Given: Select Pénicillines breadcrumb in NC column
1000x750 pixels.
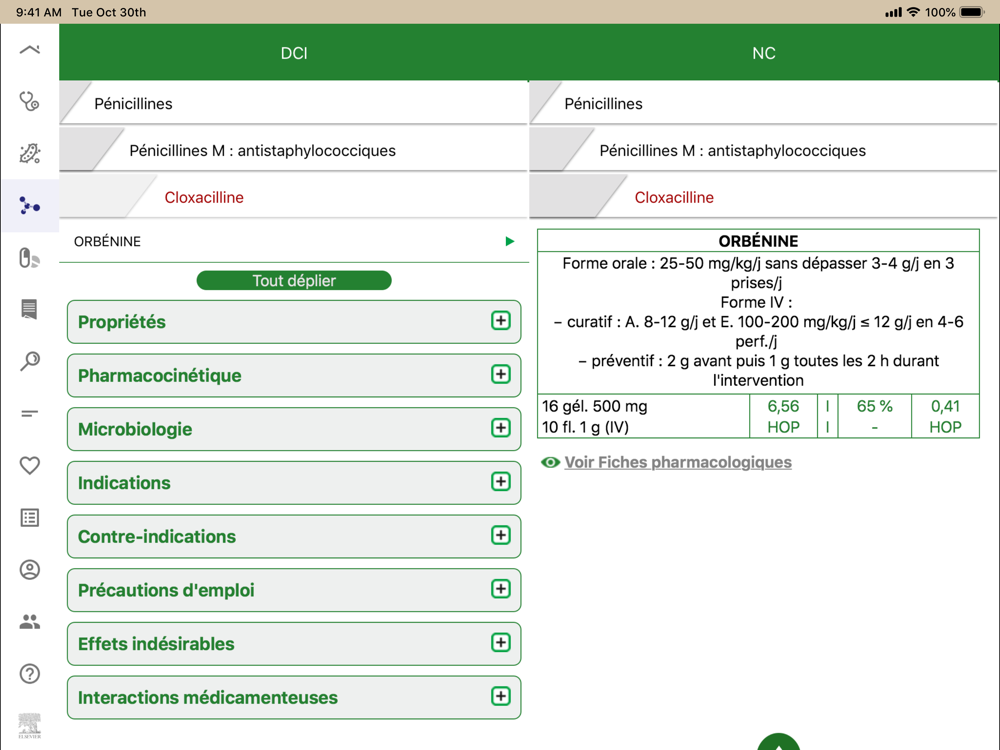Looking at the screenshot, I should 763,103.
